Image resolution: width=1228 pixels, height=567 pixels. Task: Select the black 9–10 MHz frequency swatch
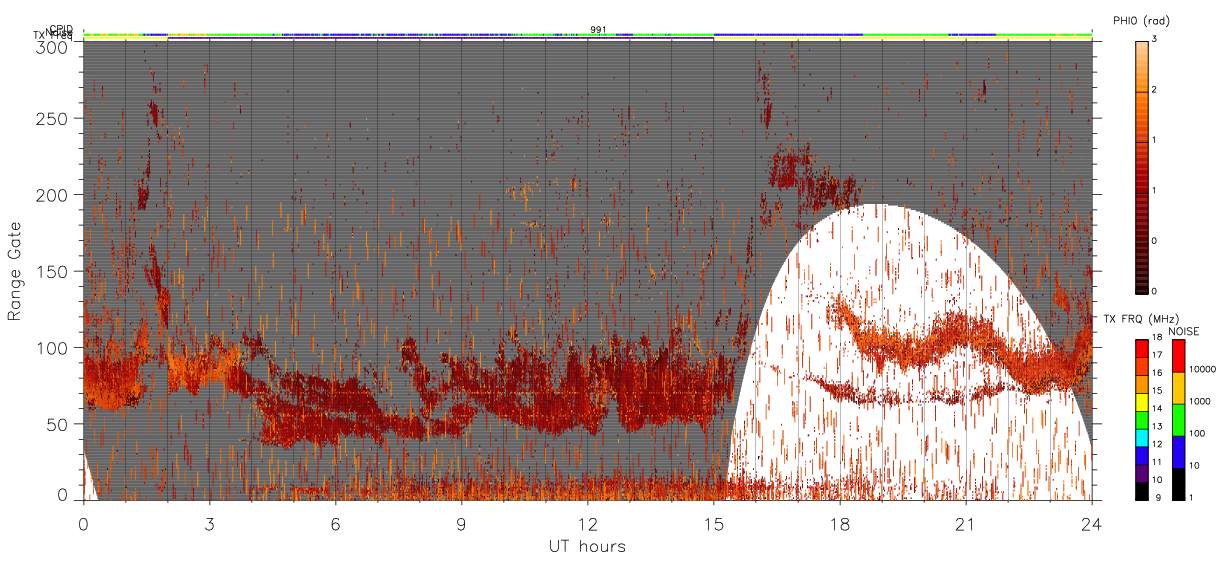(x=1142, y=491)
